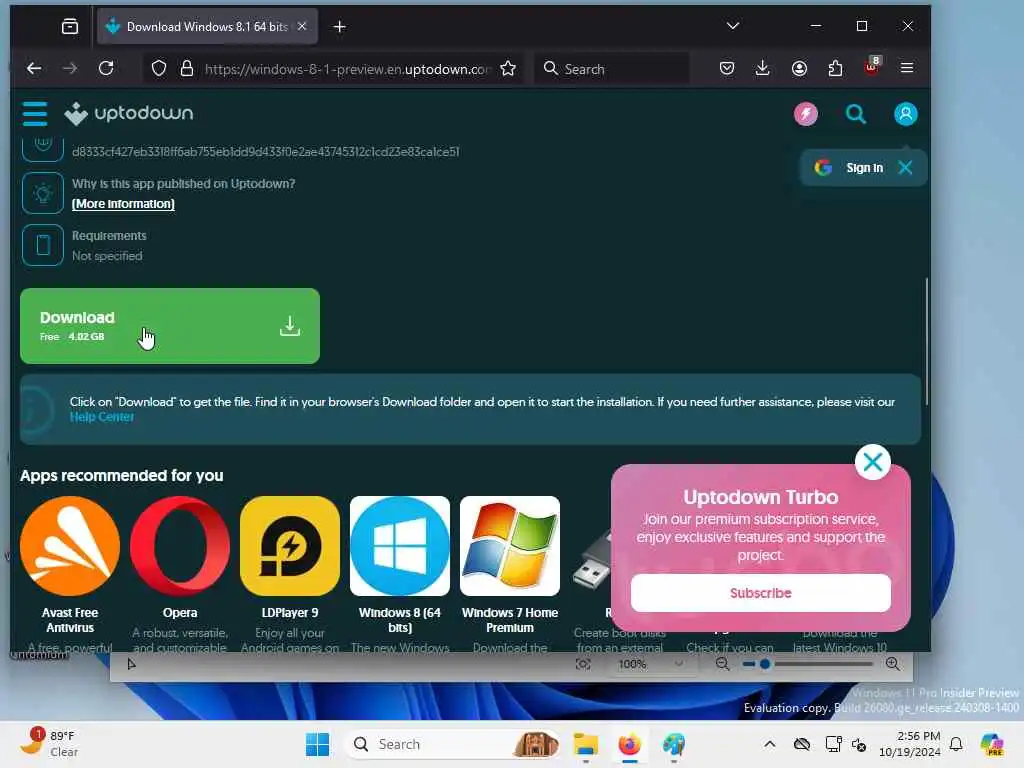Viewport: 1024px width, 768px height.
Task: Open the Firefox account icon
Action: pos(799,68)
